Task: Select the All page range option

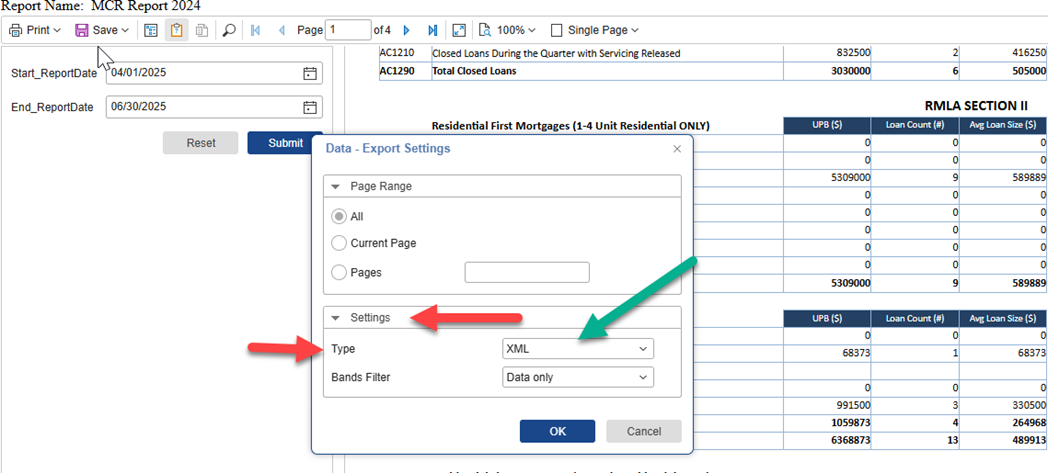Action: 340,216
